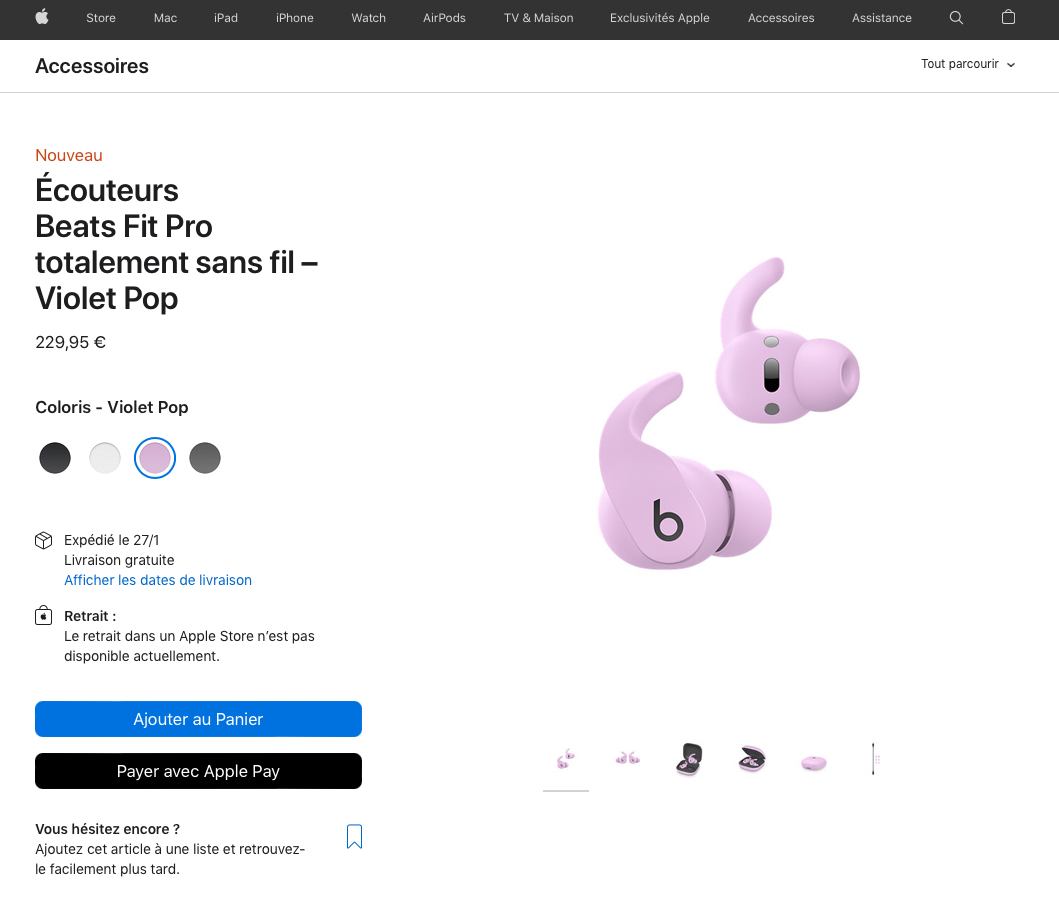
Task: Click the bookmark save-to-list icon
Action: coord(354,837)
